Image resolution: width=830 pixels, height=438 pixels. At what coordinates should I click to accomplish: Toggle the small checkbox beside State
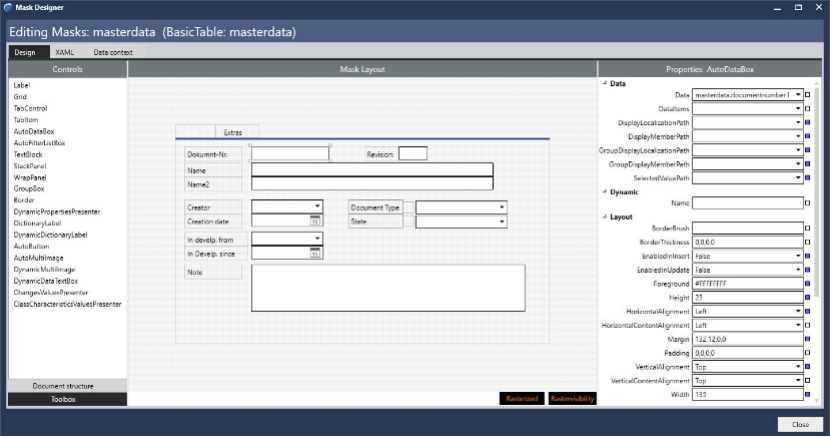pyautogui.click(x=409, y=221)
